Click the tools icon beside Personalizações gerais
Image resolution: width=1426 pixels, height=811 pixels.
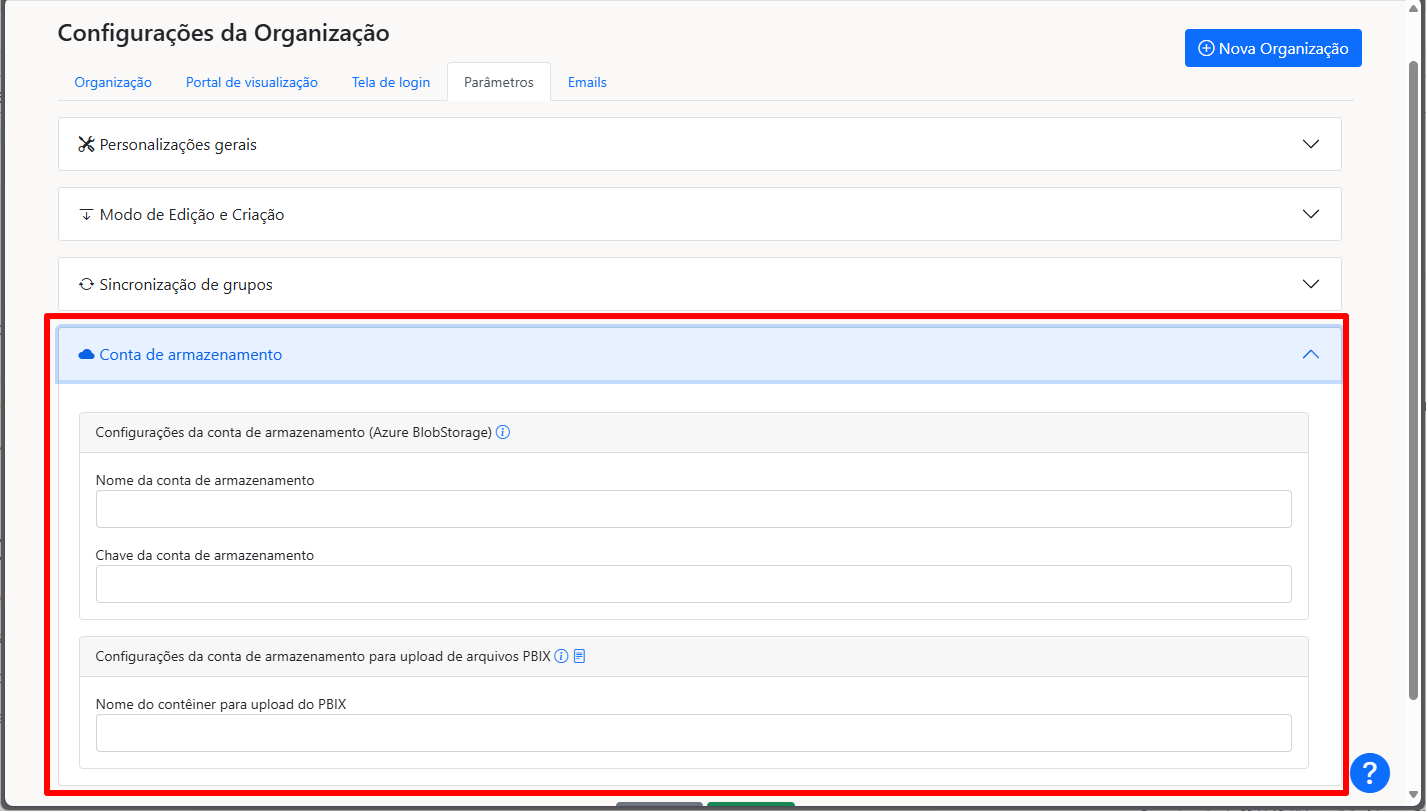(86, 145)
